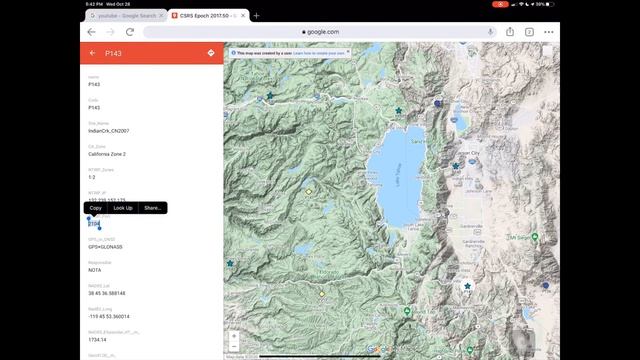Select the blue circle marker northeast of Lake Tahoe
The width and height of the screenshot is (640, 360).
tap(438, 104)
